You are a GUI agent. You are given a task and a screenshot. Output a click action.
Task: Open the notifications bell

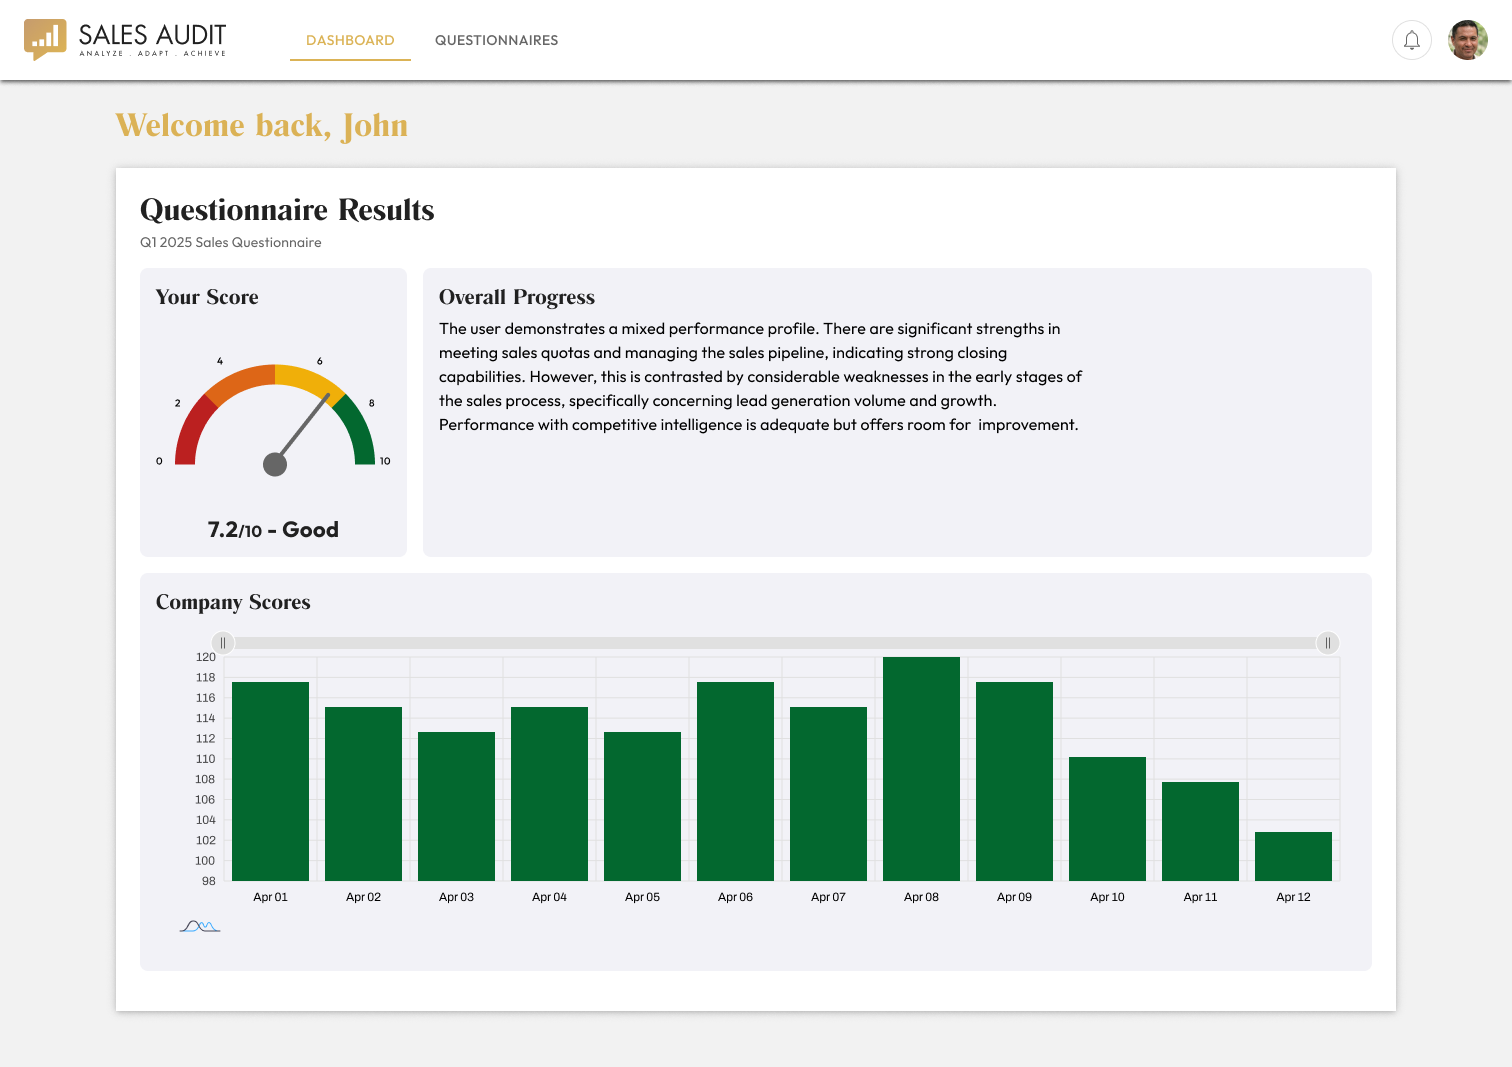point(1411,40)
